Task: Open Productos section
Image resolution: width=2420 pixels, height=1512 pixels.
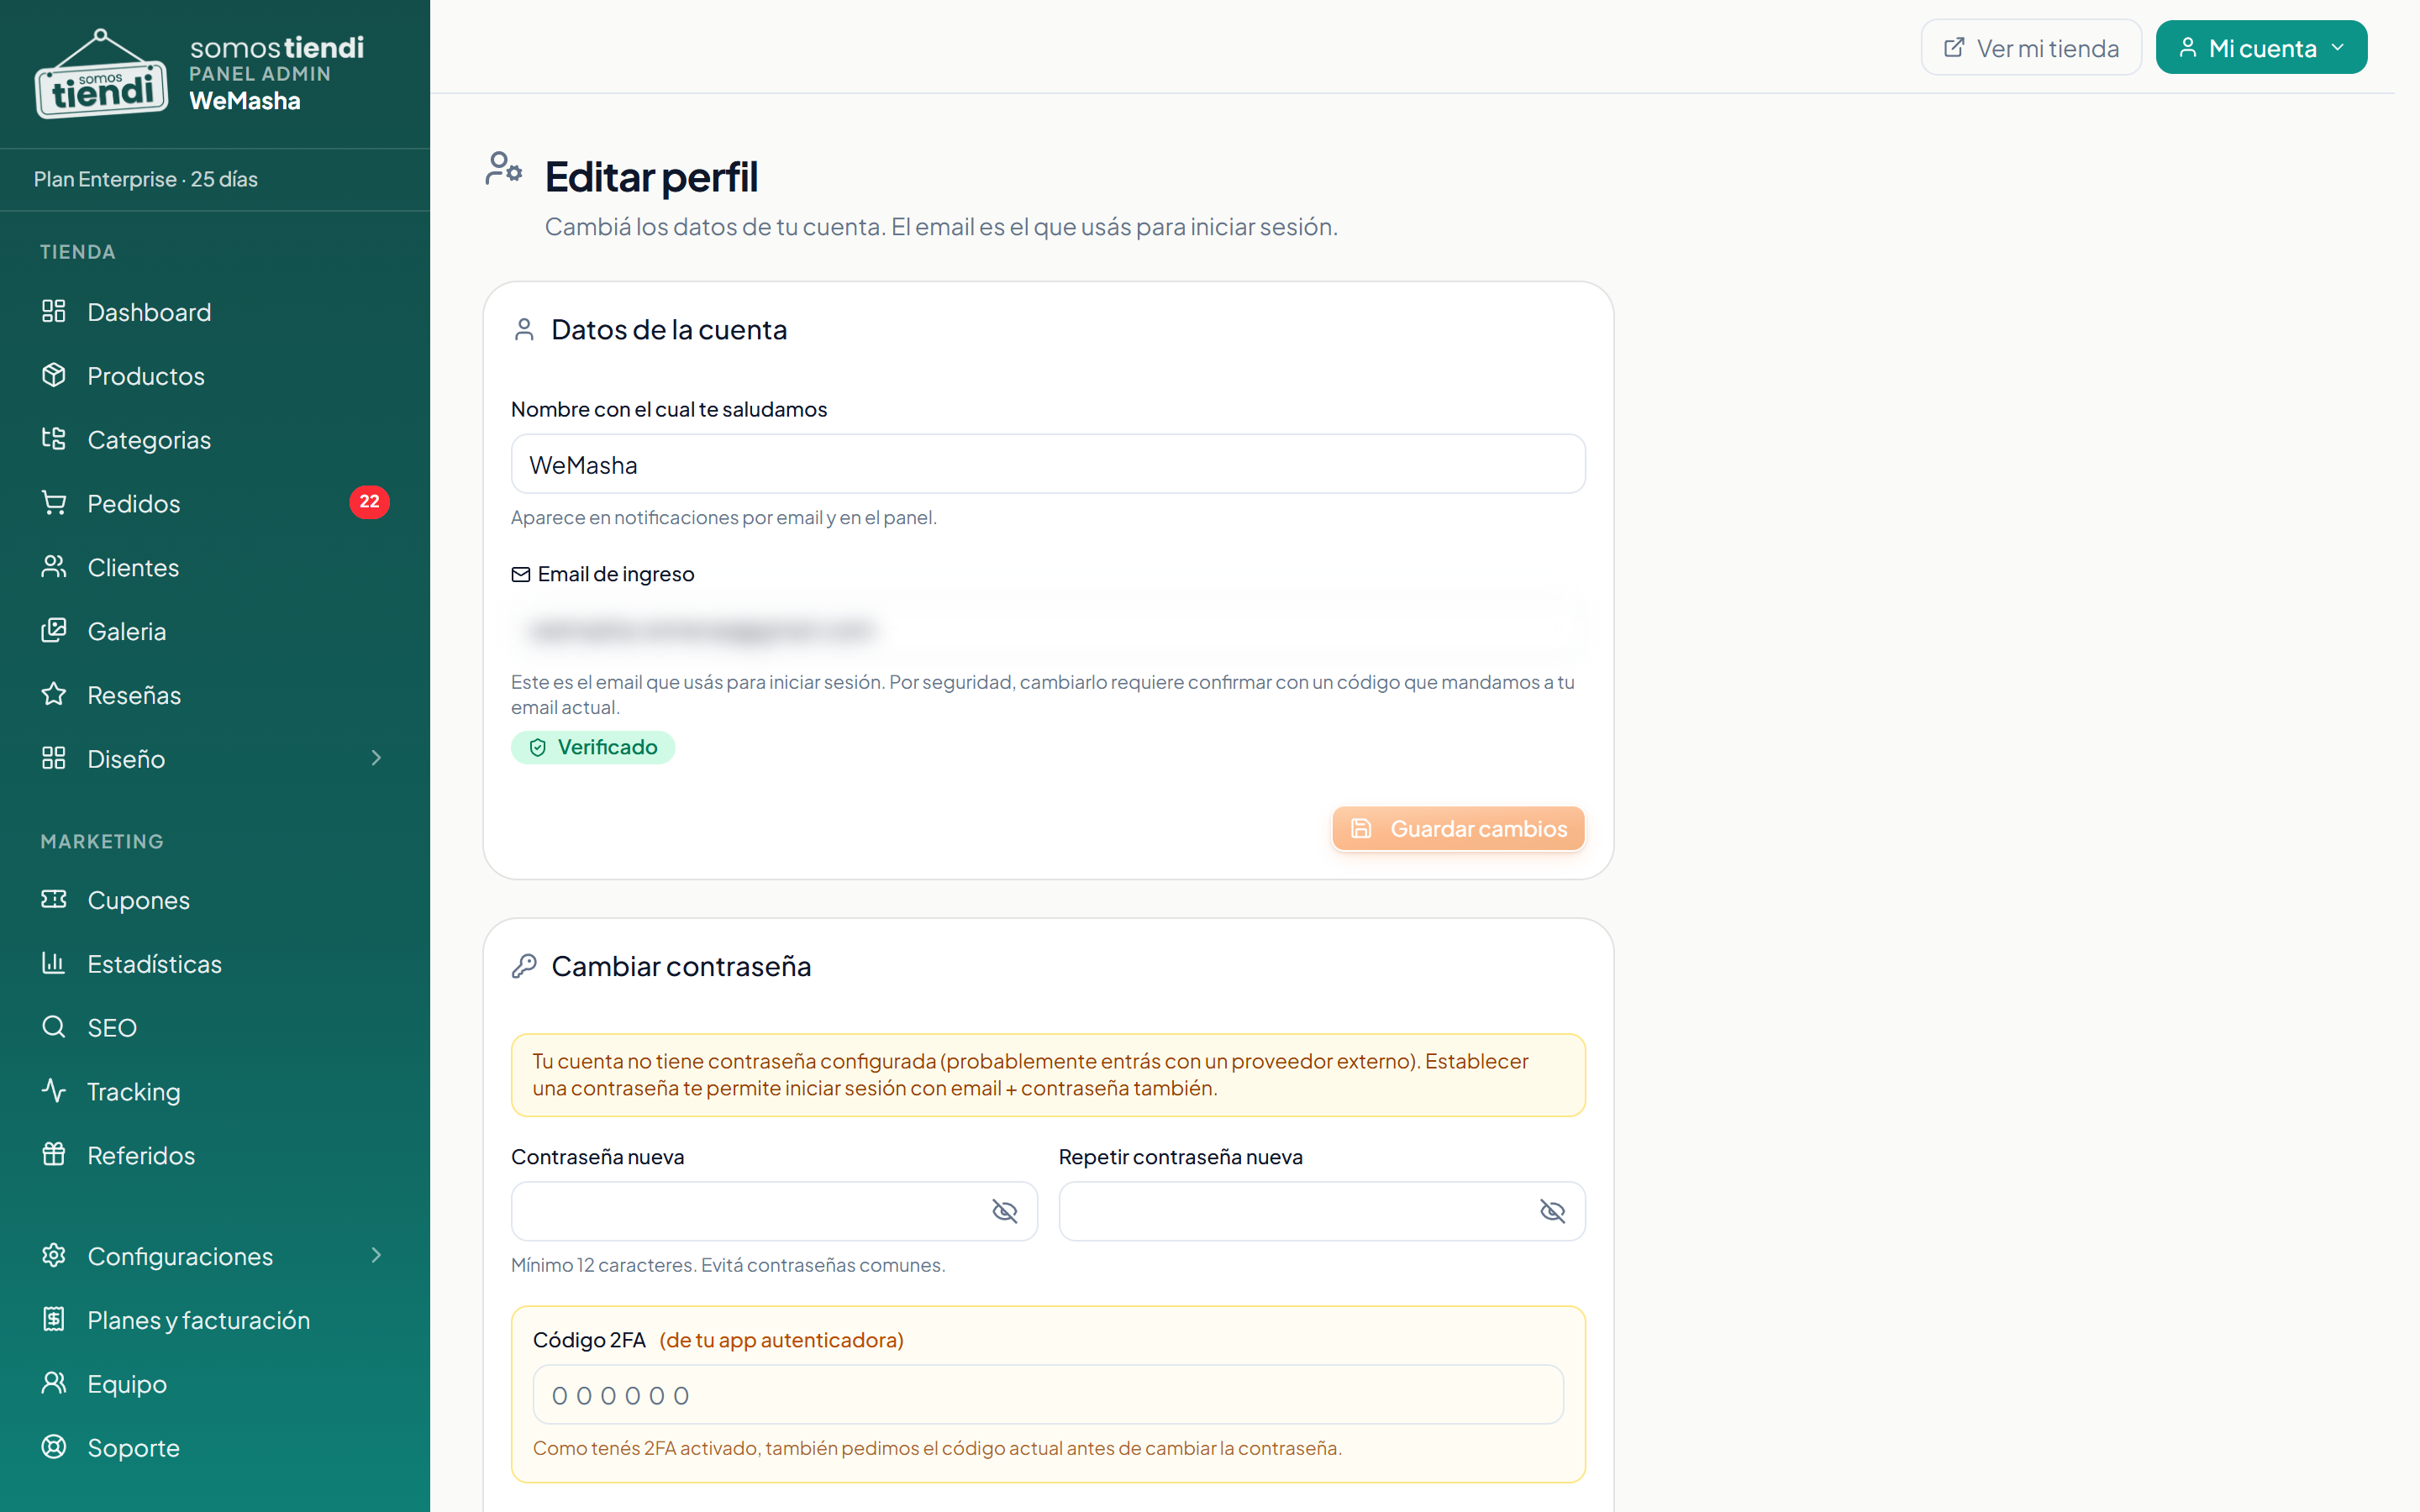Action: 214,376
